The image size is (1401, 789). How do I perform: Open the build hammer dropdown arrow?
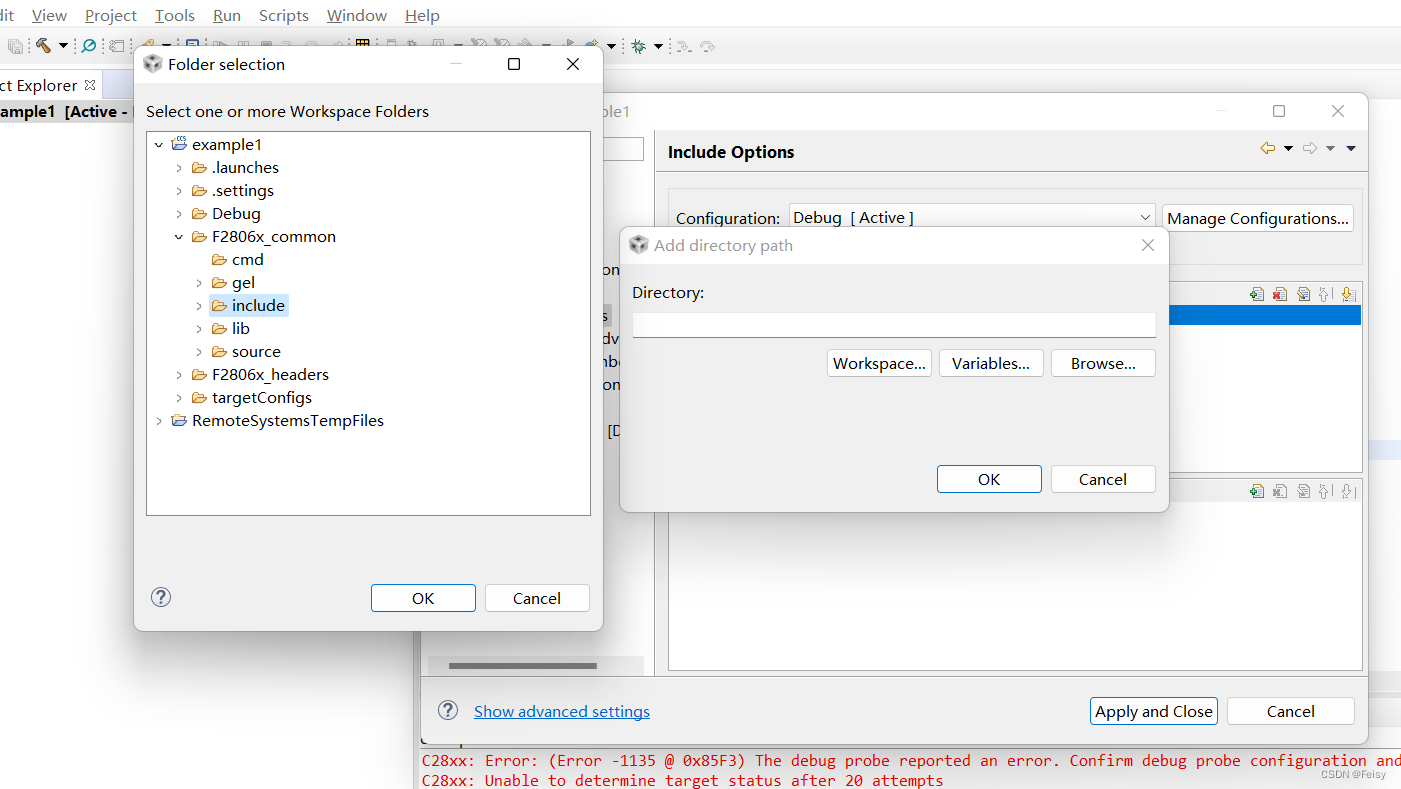pos(63,46)
